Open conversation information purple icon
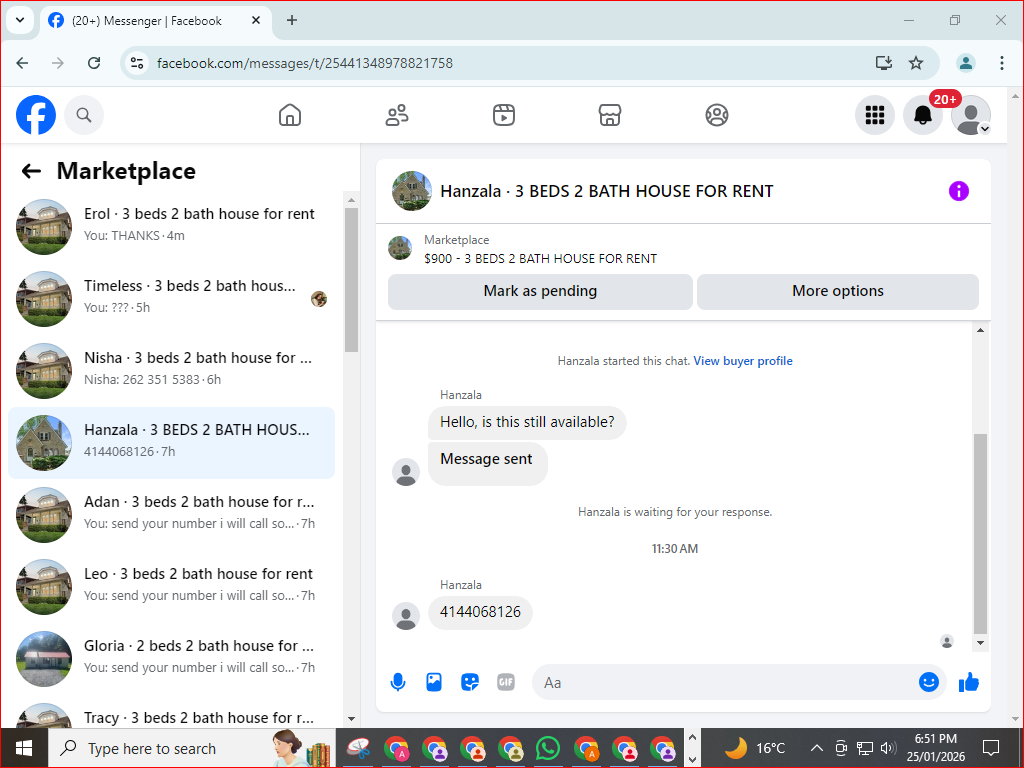1024x768 pixels. tap(958, 191)
